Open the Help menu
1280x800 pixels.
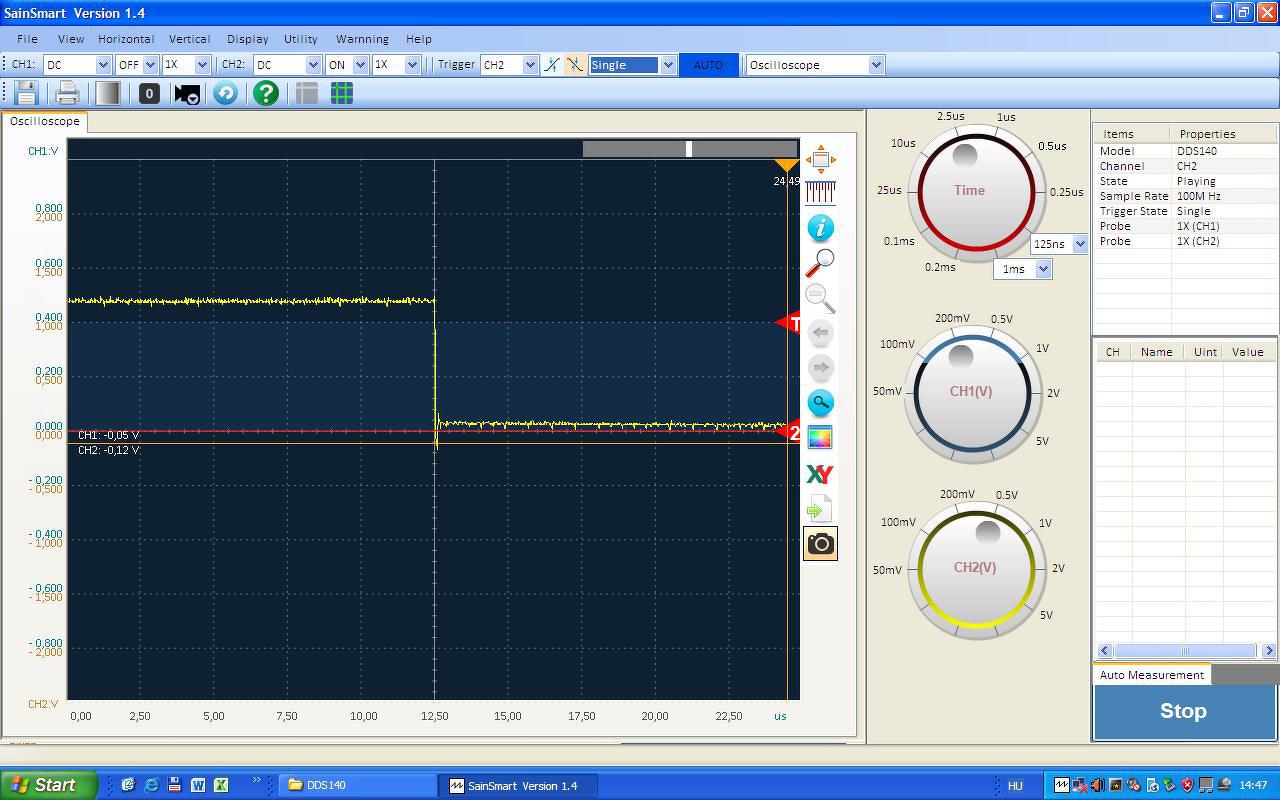coord(419,39)
